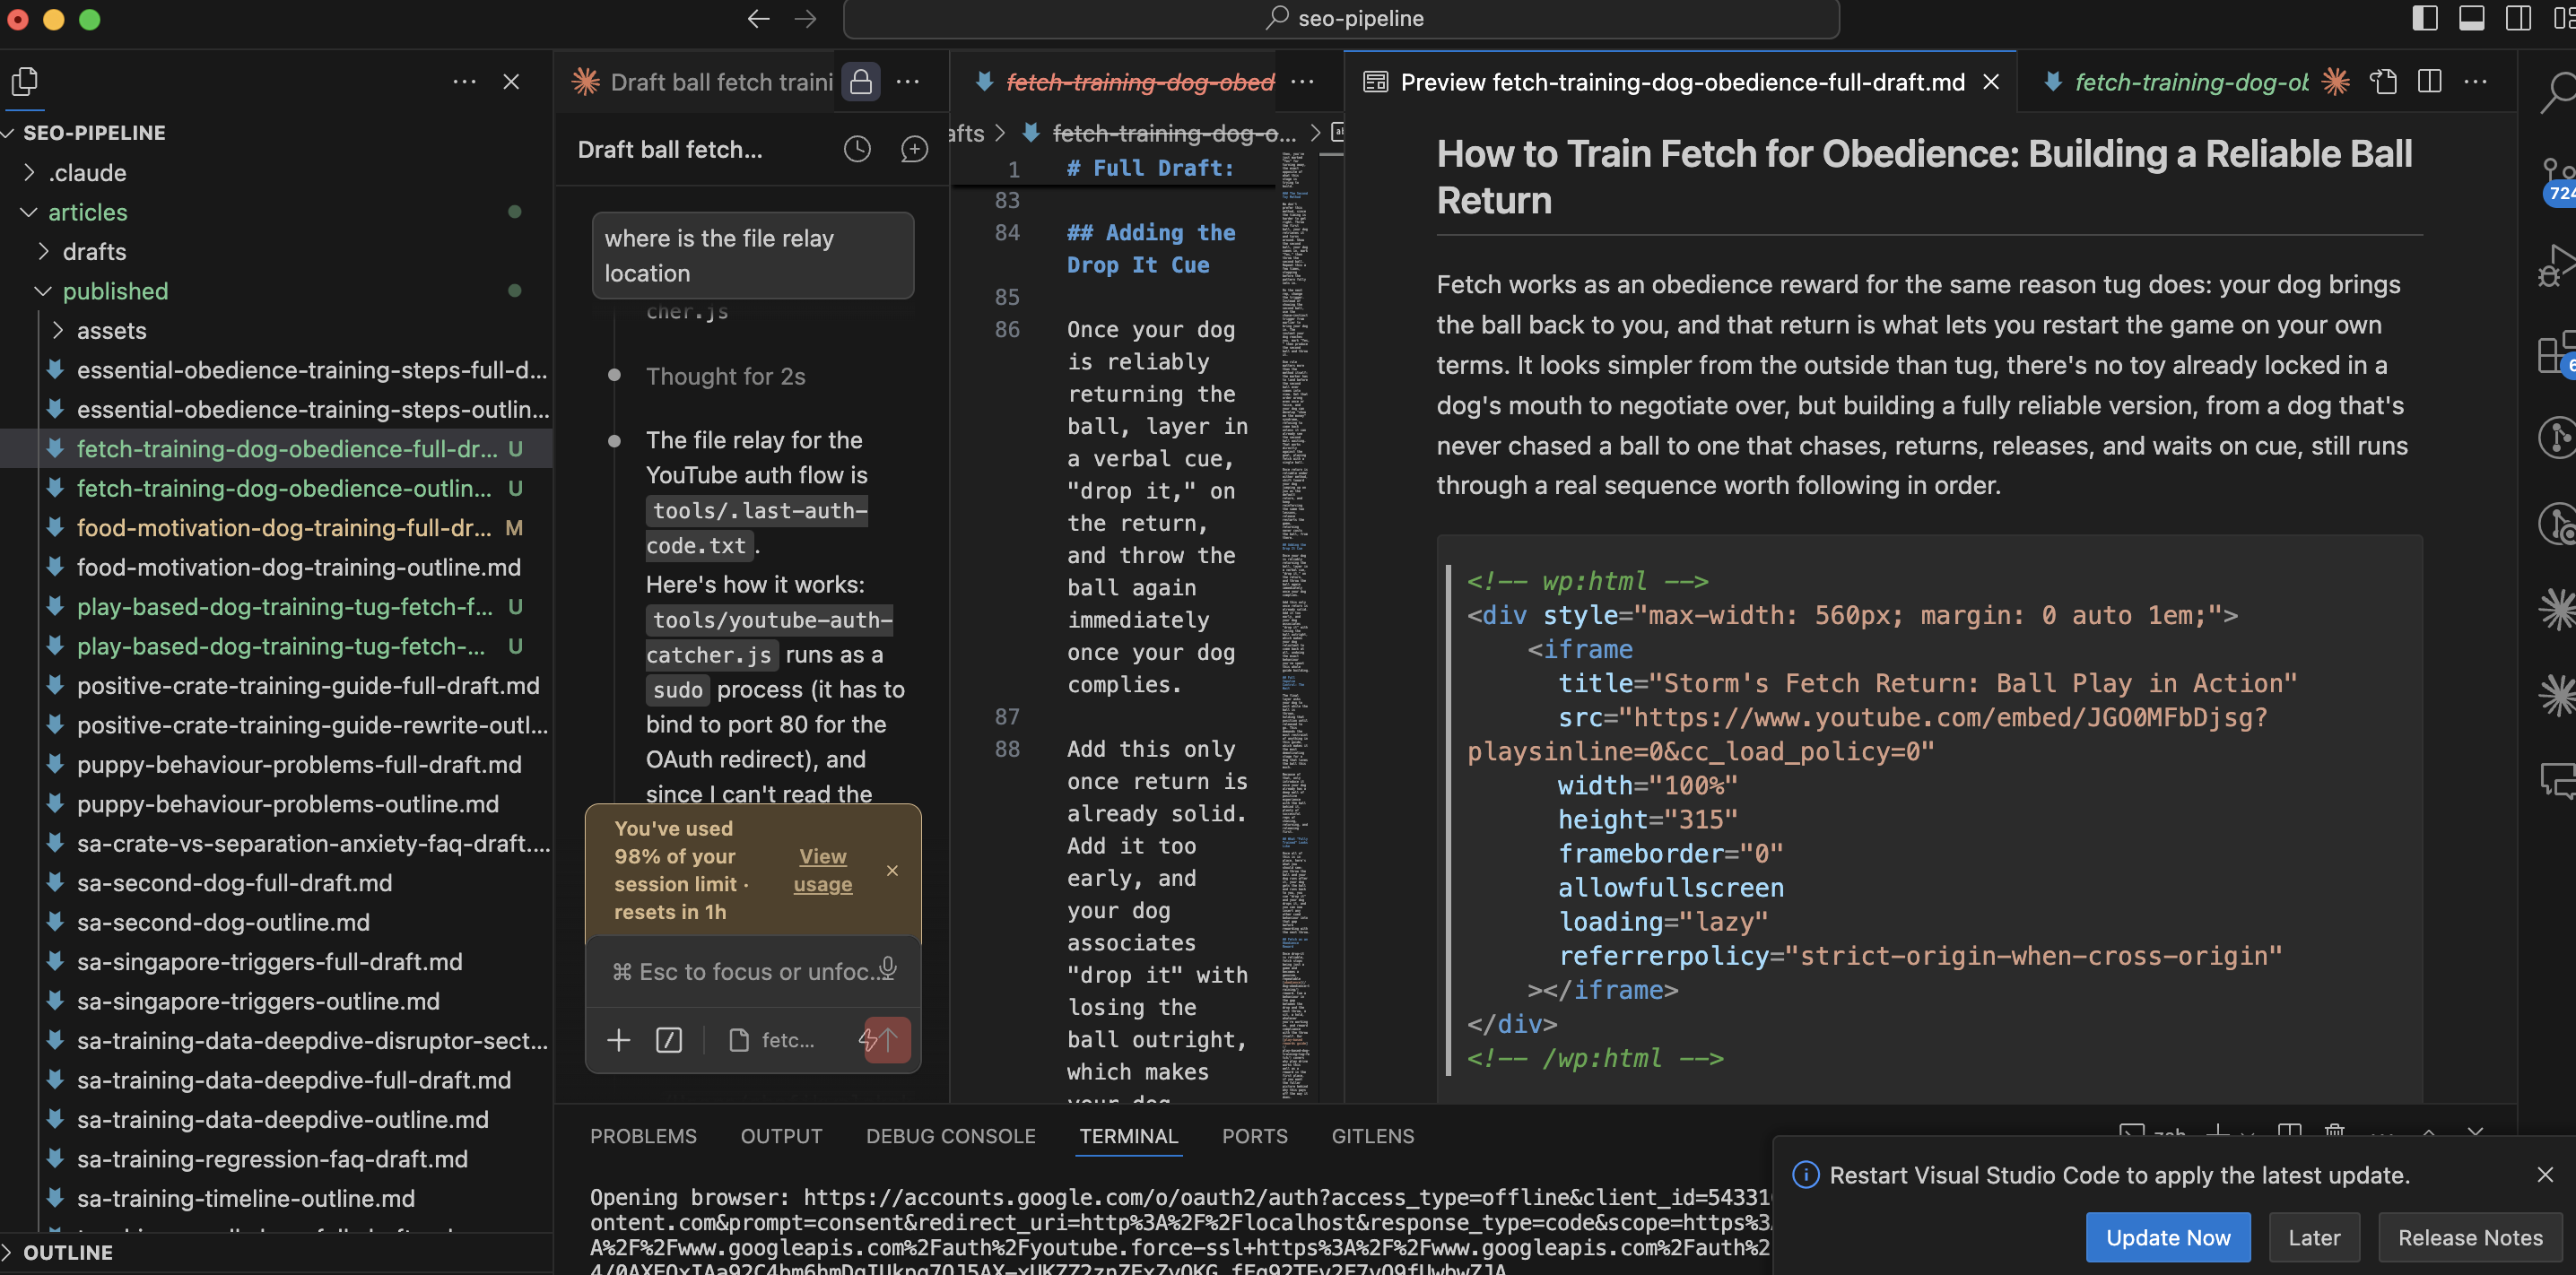Toggle bottom panel visibility
This screenshot has height=1275, width=2576.
[x=2472, y=19]
